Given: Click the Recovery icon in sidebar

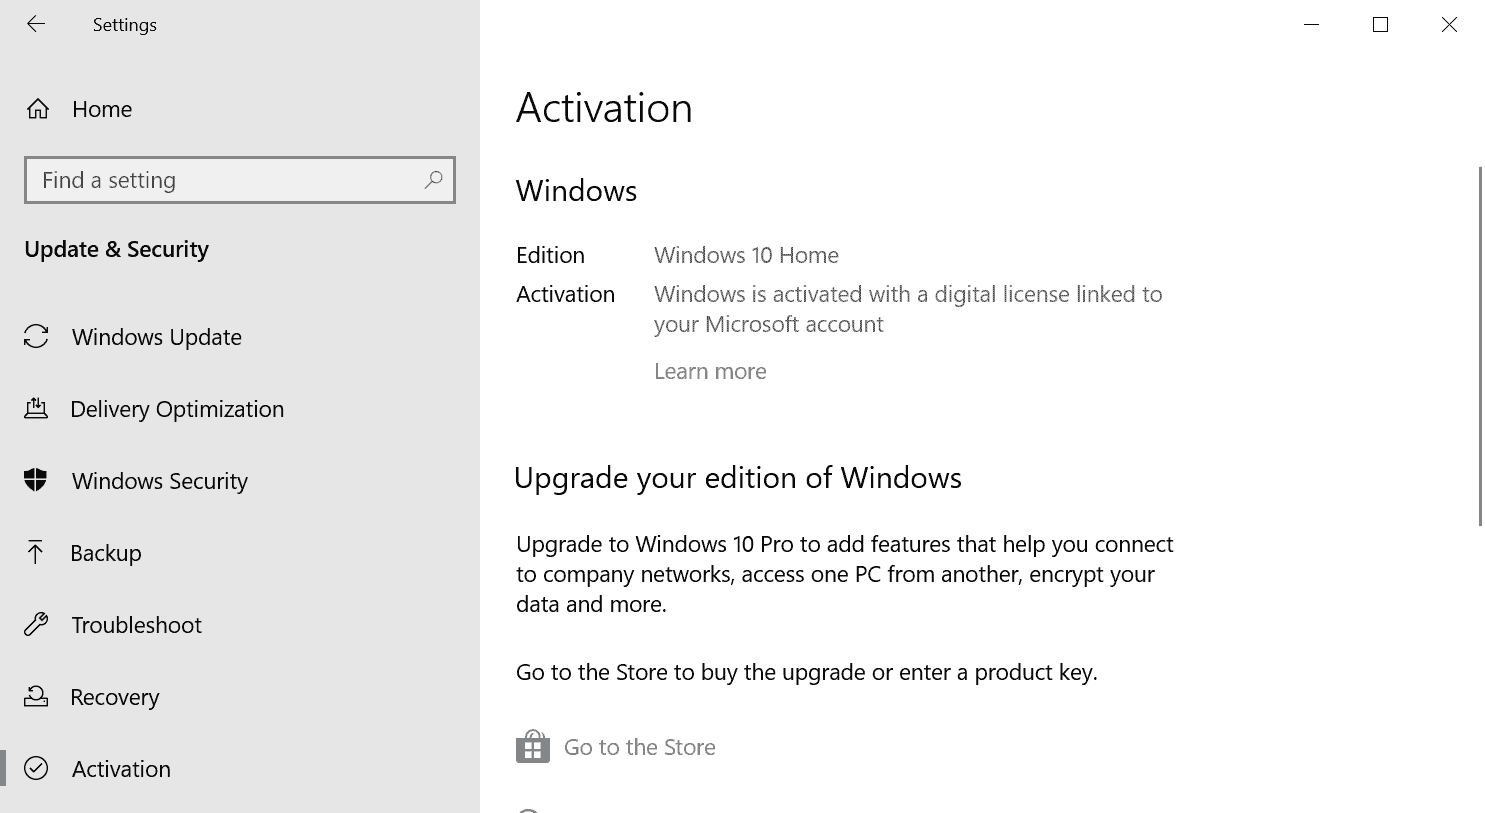Looking at the screenshot, I should pyautogui.click(x=36, y=697).
